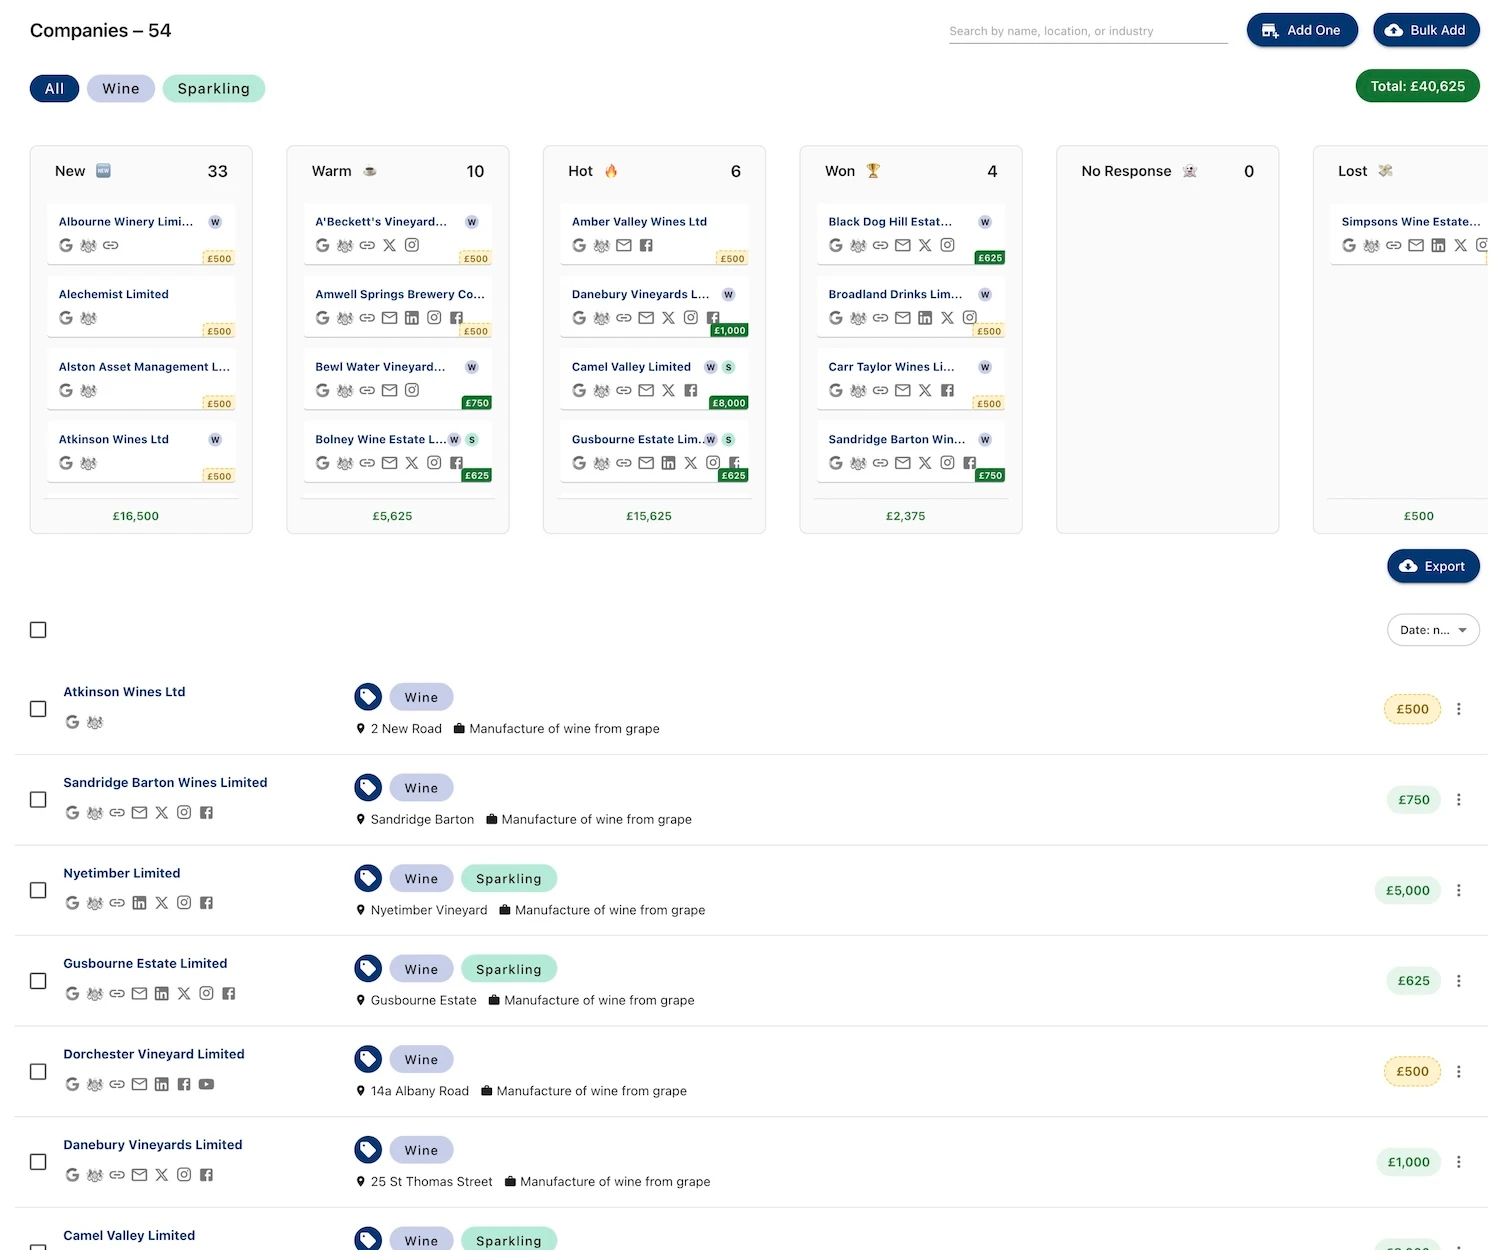Click the £5,000 value chip for Nyetimber Limited
This screenshot has height=1250, width=1500.
click(x=1408, y=890)
